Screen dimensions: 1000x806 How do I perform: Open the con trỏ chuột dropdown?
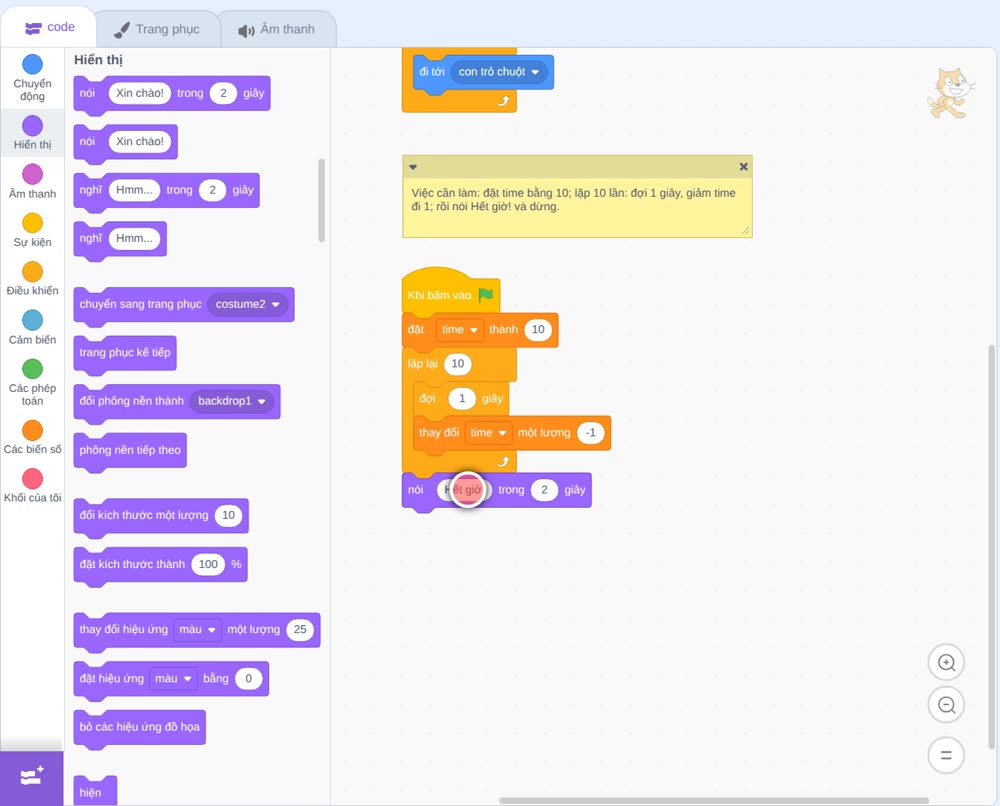click(499, 72)
